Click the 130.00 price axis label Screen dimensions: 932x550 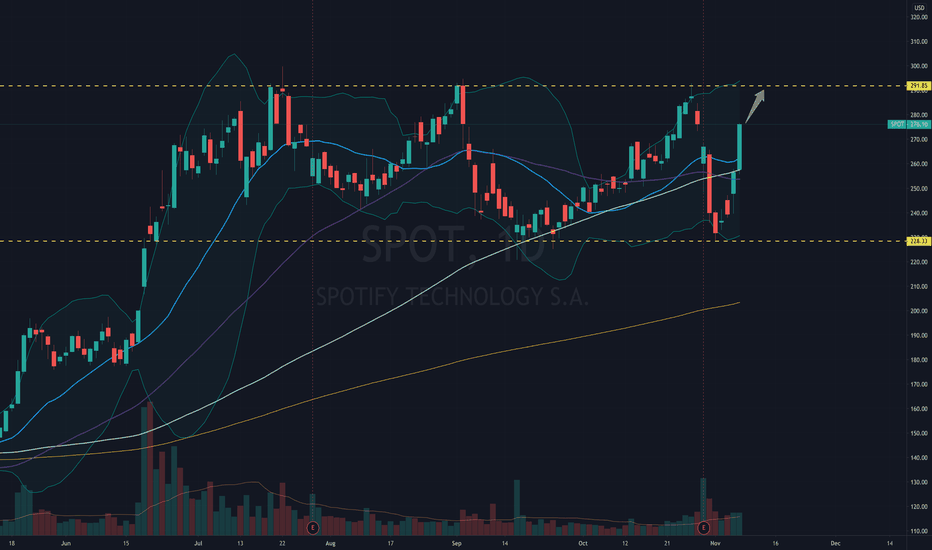[x=918, y=482]
